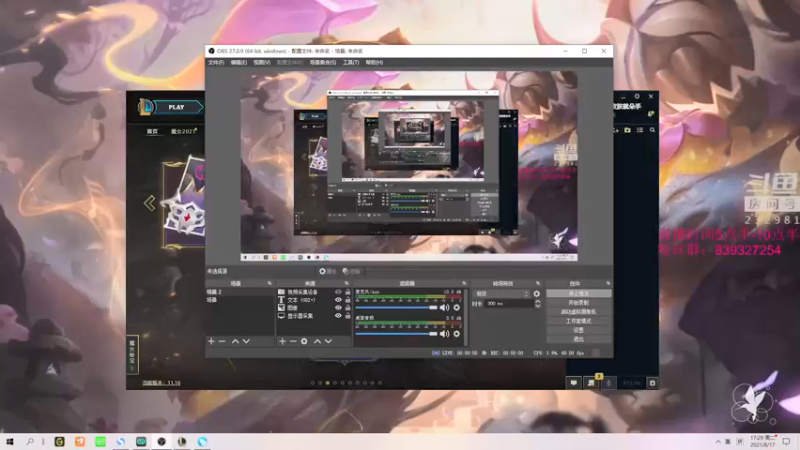Screen dimensions: 800x450
Task: Open notification center in system tray
Action: (786, 441)
